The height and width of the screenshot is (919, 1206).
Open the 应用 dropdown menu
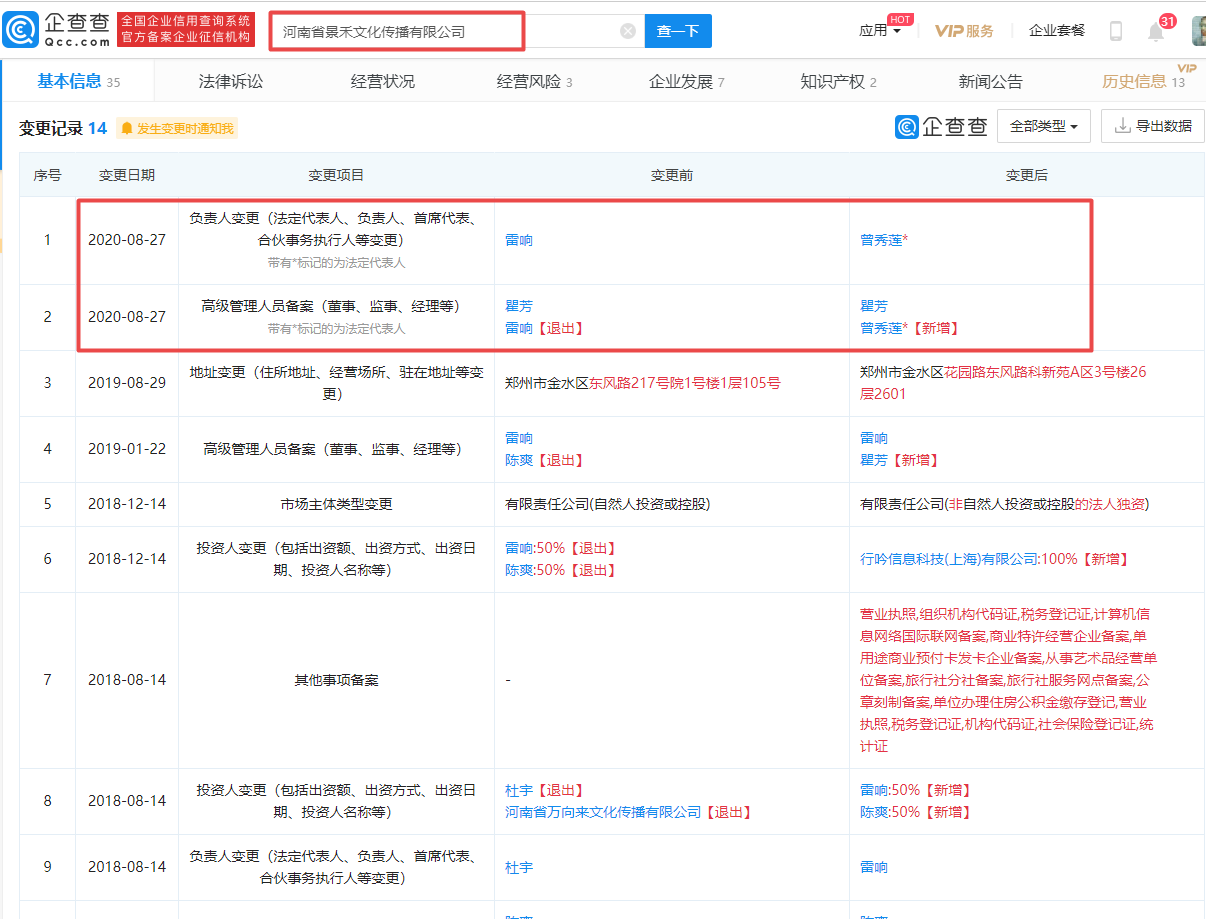(879, 31)
